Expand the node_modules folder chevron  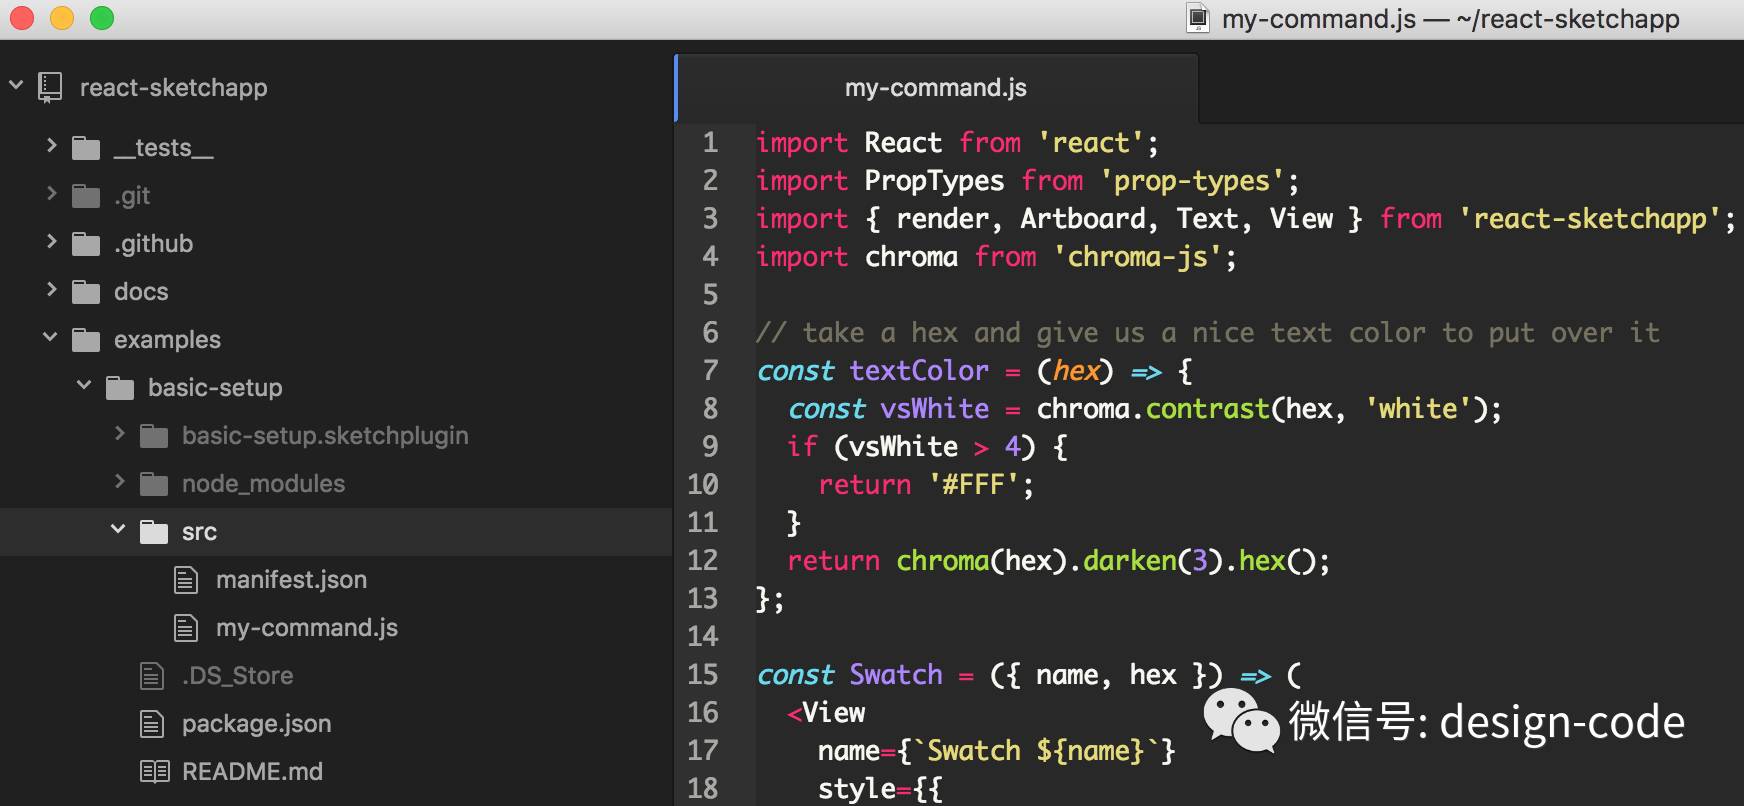click(120, 482)
